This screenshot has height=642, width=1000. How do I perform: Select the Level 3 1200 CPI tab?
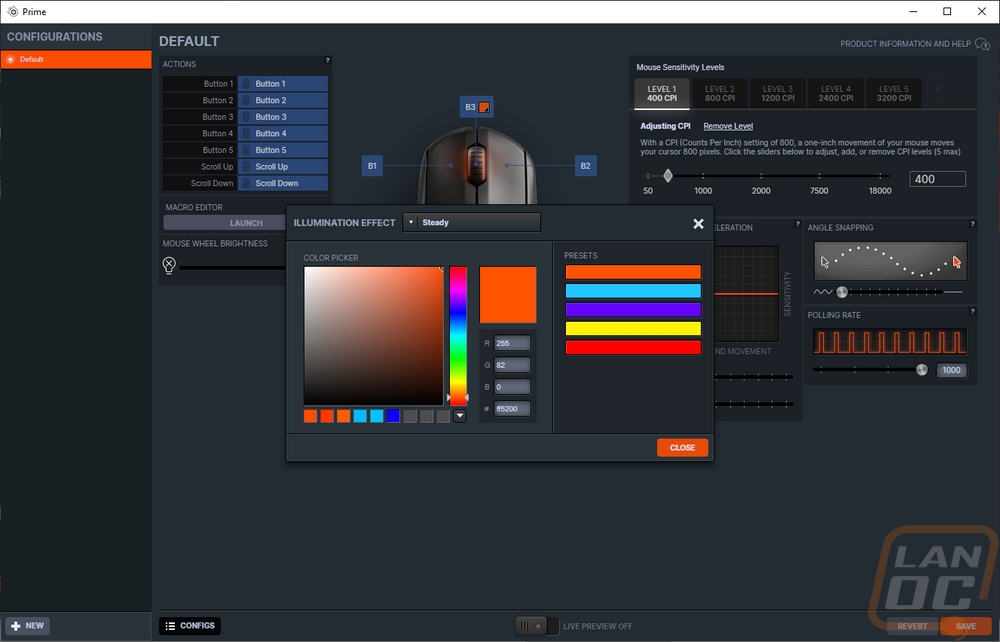[778, 94]
